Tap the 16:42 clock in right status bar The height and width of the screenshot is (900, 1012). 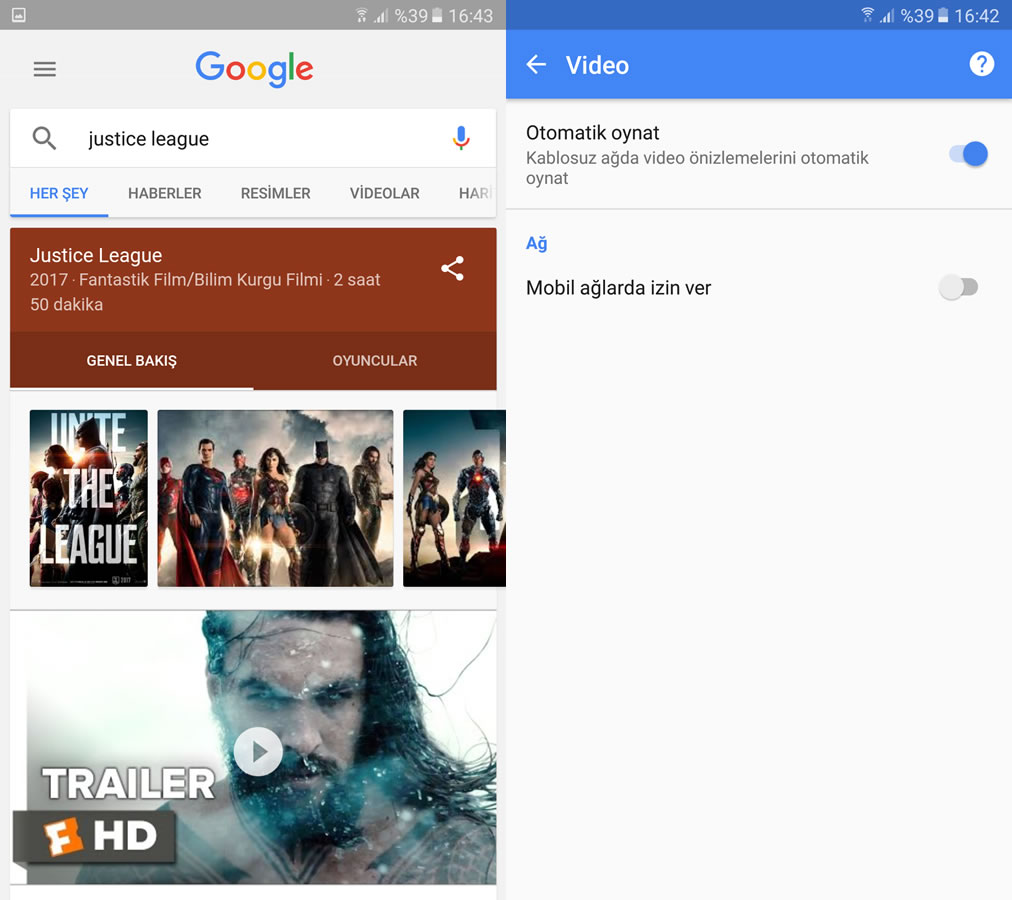pyautogui.click(x=977, y=15)
